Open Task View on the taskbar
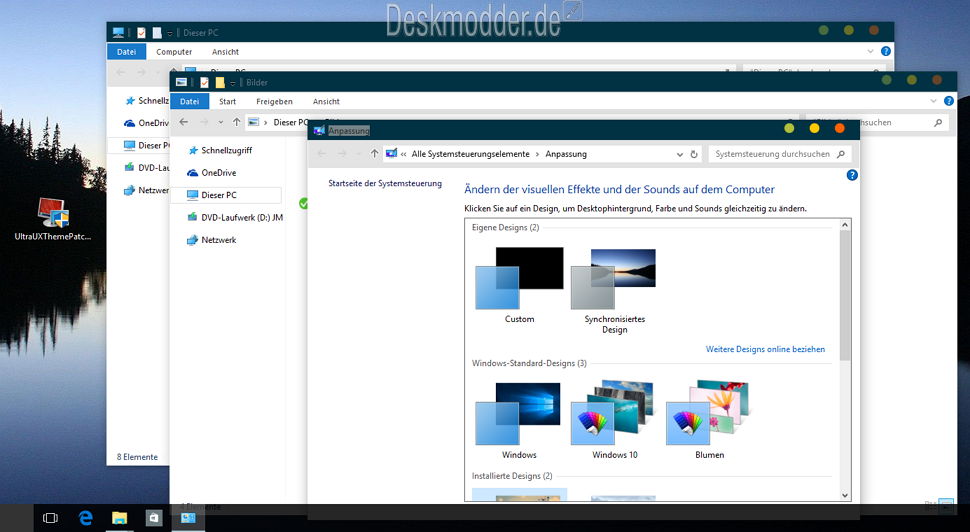Image resolution: width=970 pixels, height=532 pixels. tap(50, 518)
